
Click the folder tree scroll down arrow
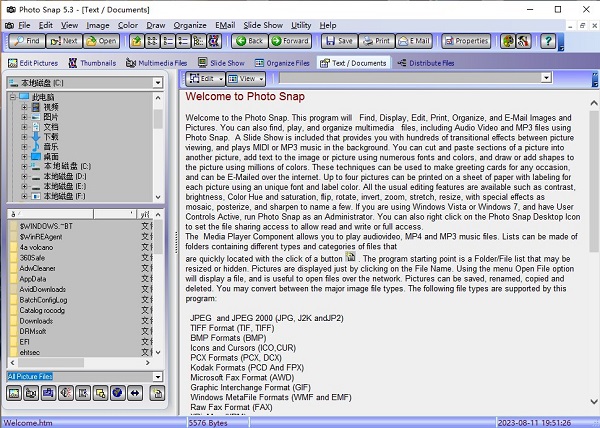158,197
